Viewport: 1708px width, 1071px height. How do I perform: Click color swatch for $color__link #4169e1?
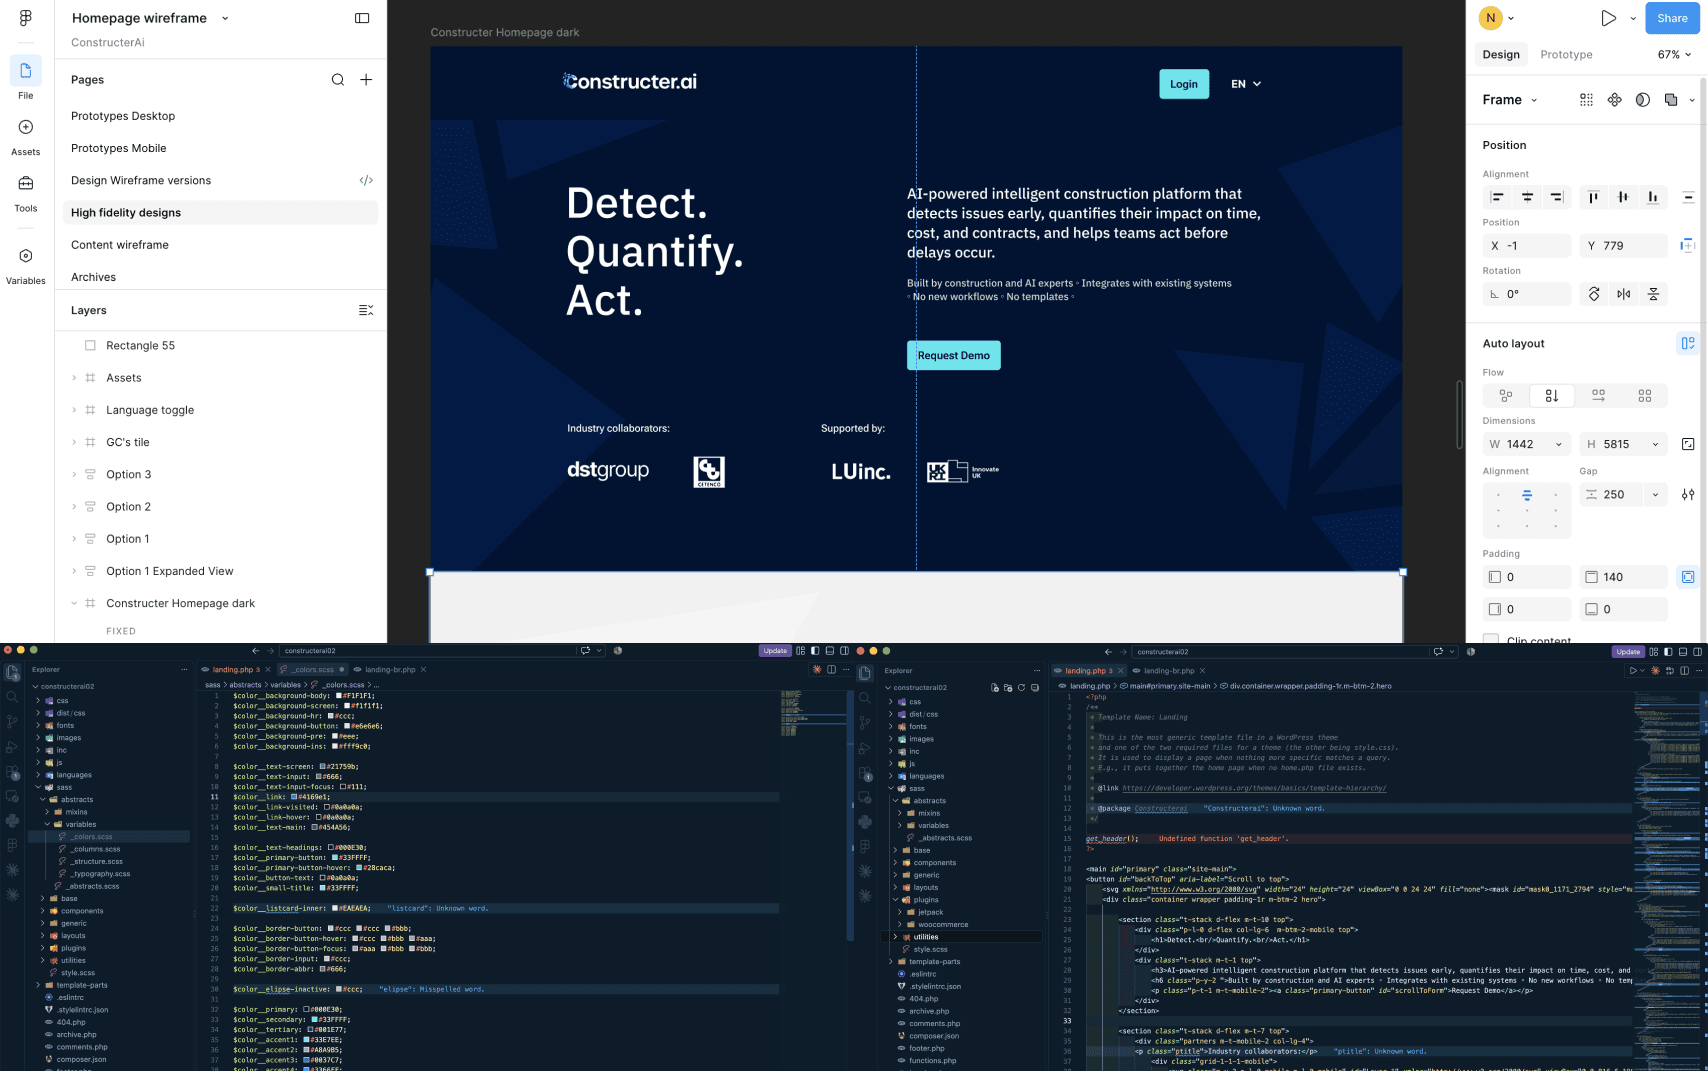click(x=294, y=797)
